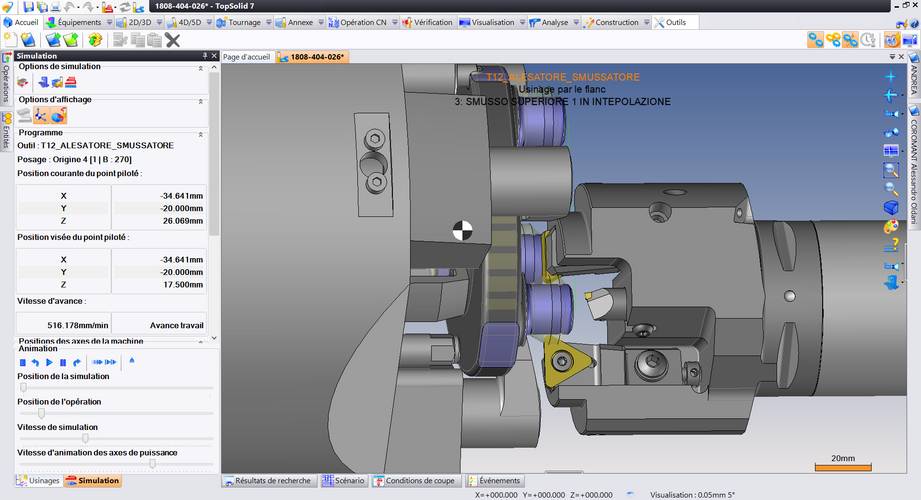This screenshot has height=500, width=921.
Task: Click the delete X icon in the toolbar
Action: pyautogui.click(x=172, y=40)
